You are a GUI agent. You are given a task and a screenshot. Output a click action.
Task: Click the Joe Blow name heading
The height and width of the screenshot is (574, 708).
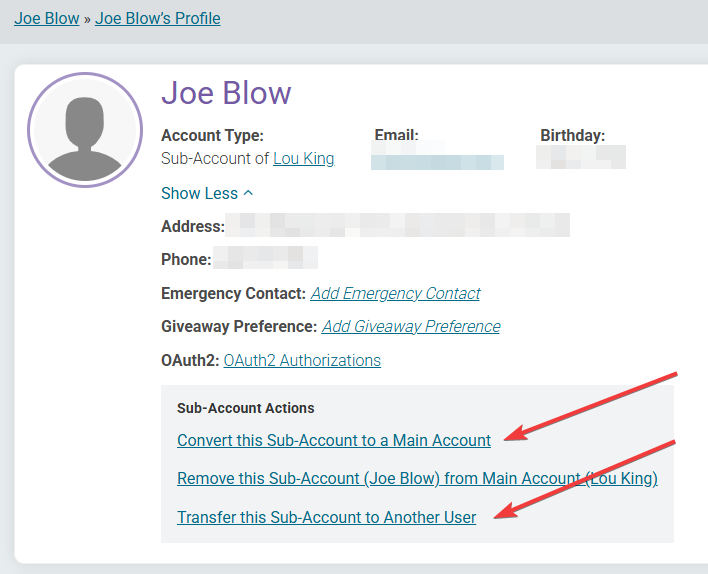coord(226,93)
